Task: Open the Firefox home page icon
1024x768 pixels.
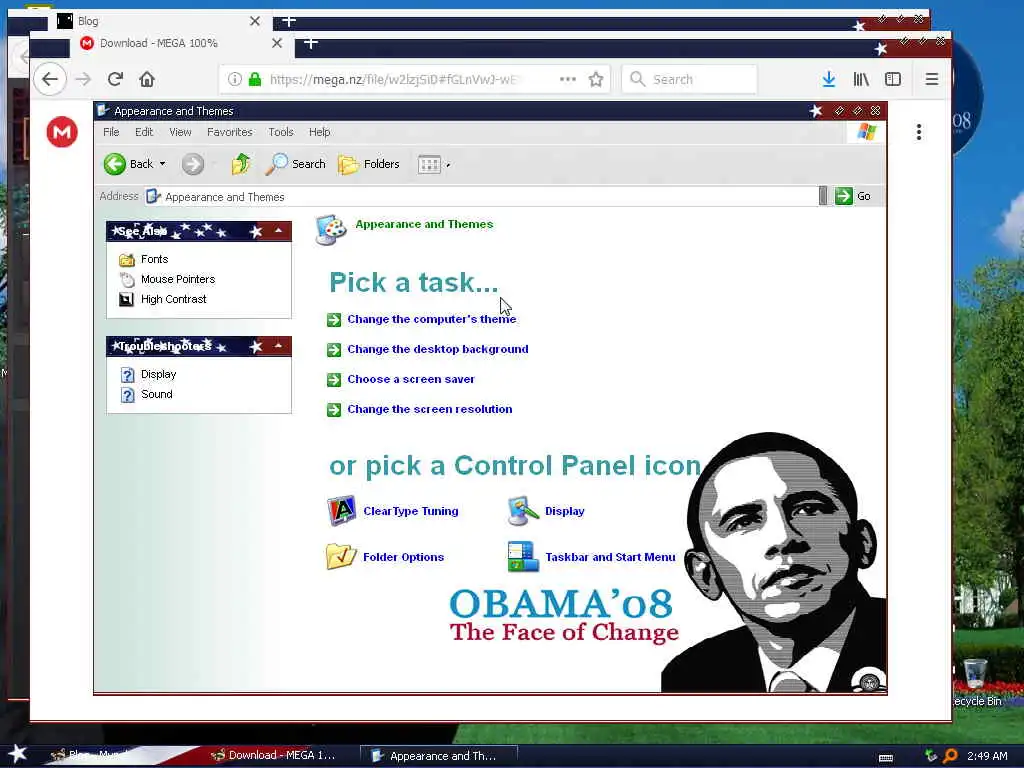Action: (x=147, y=79)
